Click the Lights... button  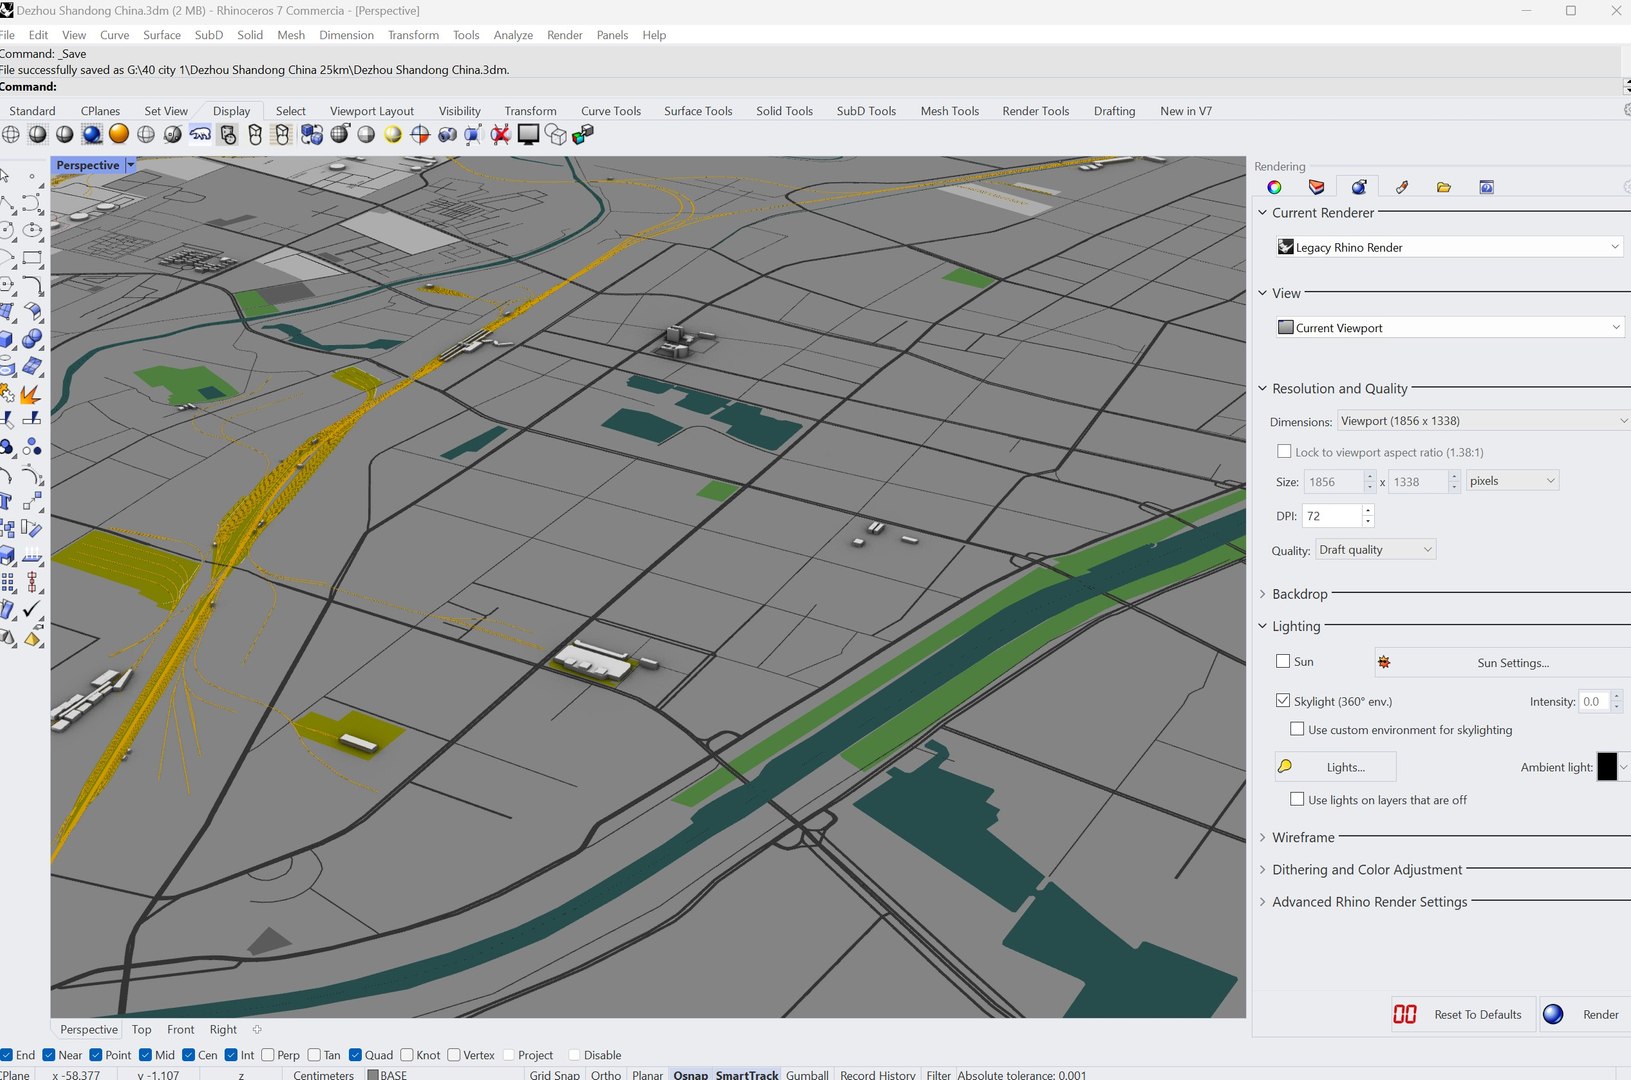(1336, 767)
